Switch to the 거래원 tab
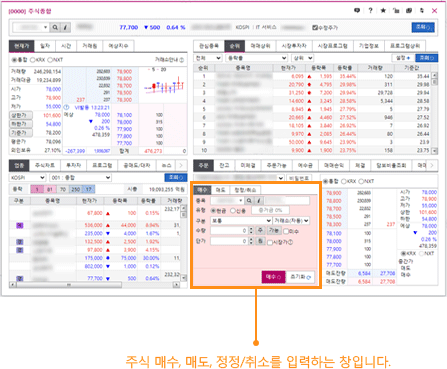This screenshot has width=447, height=369. coord(89,46)
